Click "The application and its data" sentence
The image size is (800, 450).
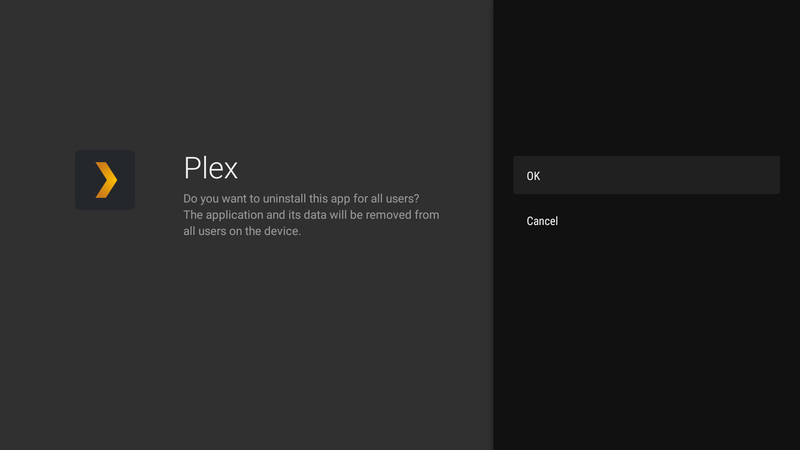(x=311, y=222)
